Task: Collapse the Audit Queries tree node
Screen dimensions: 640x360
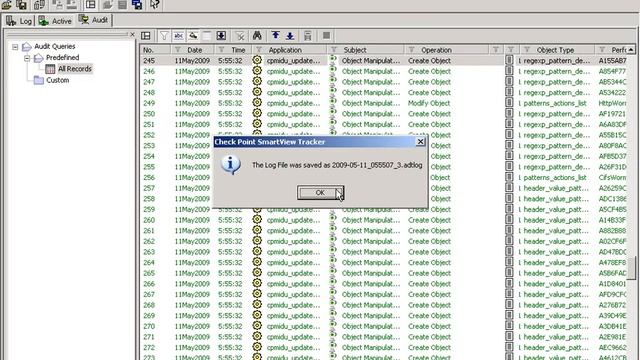Action: tap(15, 47)
